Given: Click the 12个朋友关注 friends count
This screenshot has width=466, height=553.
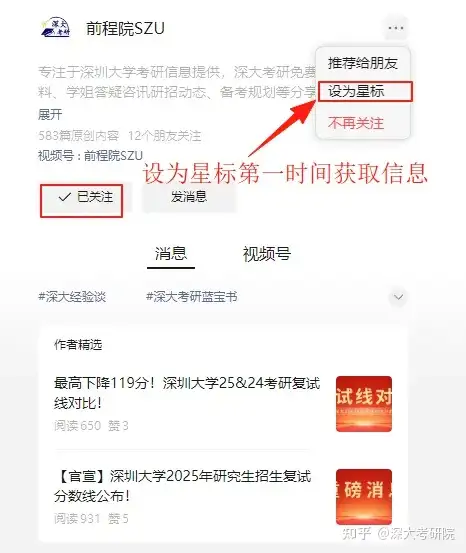Looking at the screenshot, I should (x=164, y=136).
